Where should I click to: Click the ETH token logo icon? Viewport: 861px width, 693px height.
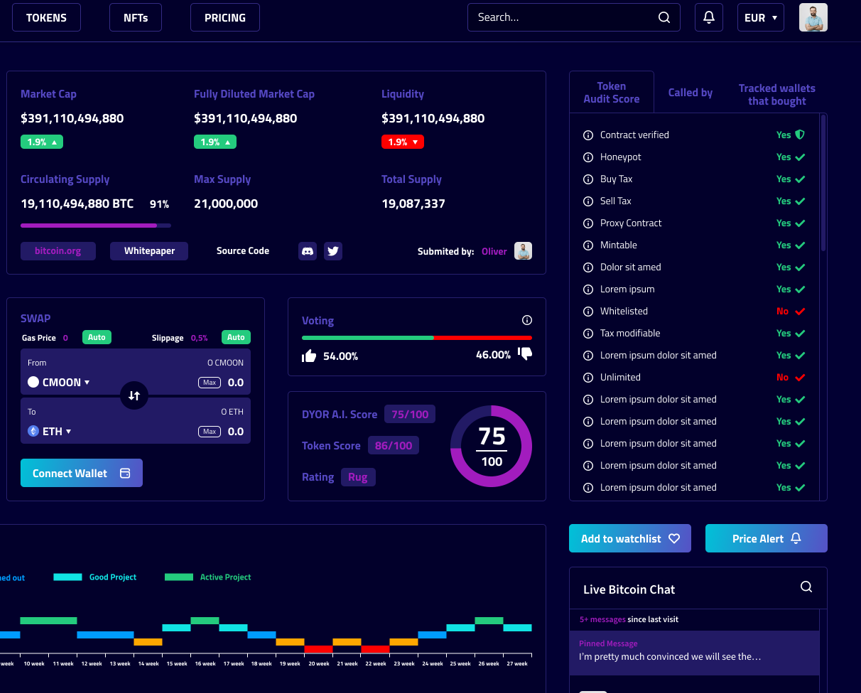pyautogui.click(x=33, y=431)
